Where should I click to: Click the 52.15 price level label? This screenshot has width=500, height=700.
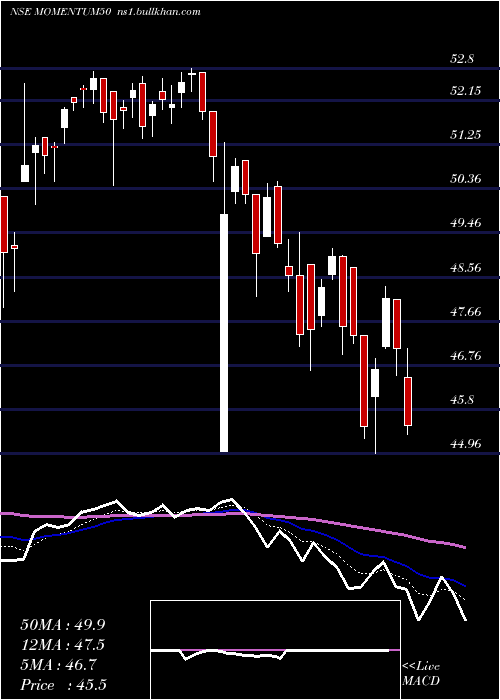pos(466,91)
